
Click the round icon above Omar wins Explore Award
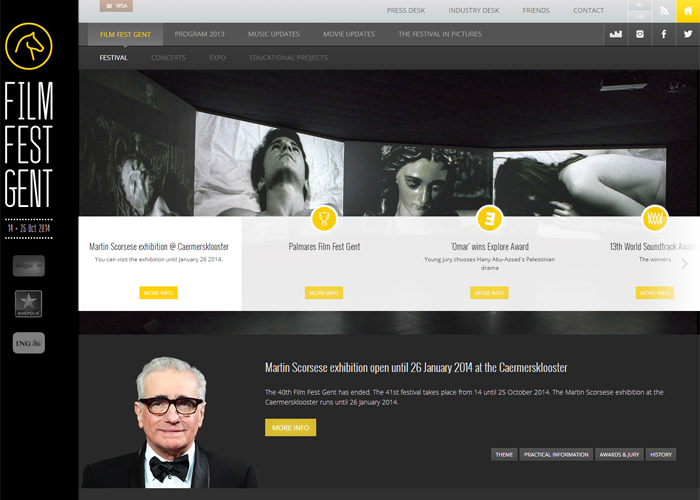489,219
